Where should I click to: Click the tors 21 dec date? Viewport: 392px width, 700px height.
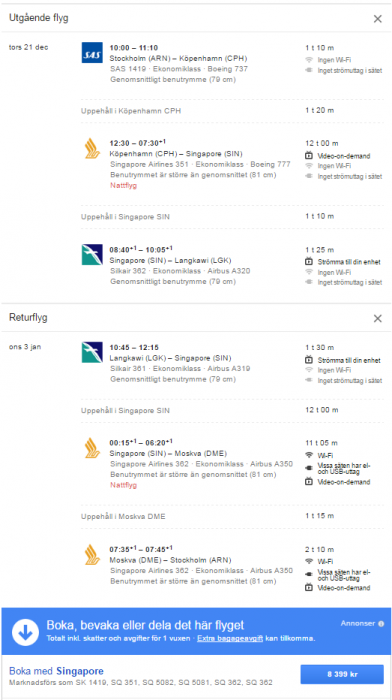tap(28, 47)
